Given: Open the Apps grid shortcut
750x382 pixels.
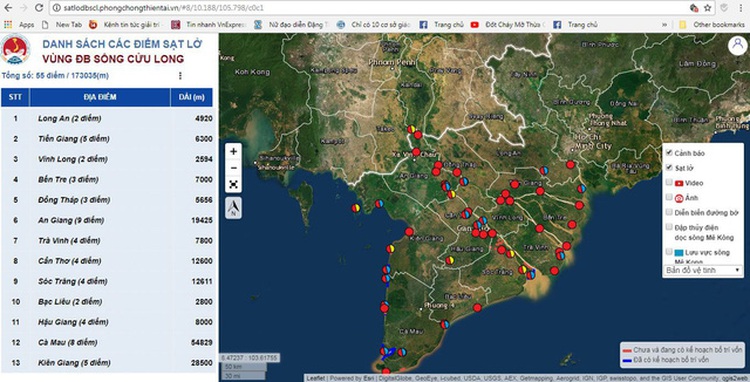Looking at the screenshot, I should point(19,24).
